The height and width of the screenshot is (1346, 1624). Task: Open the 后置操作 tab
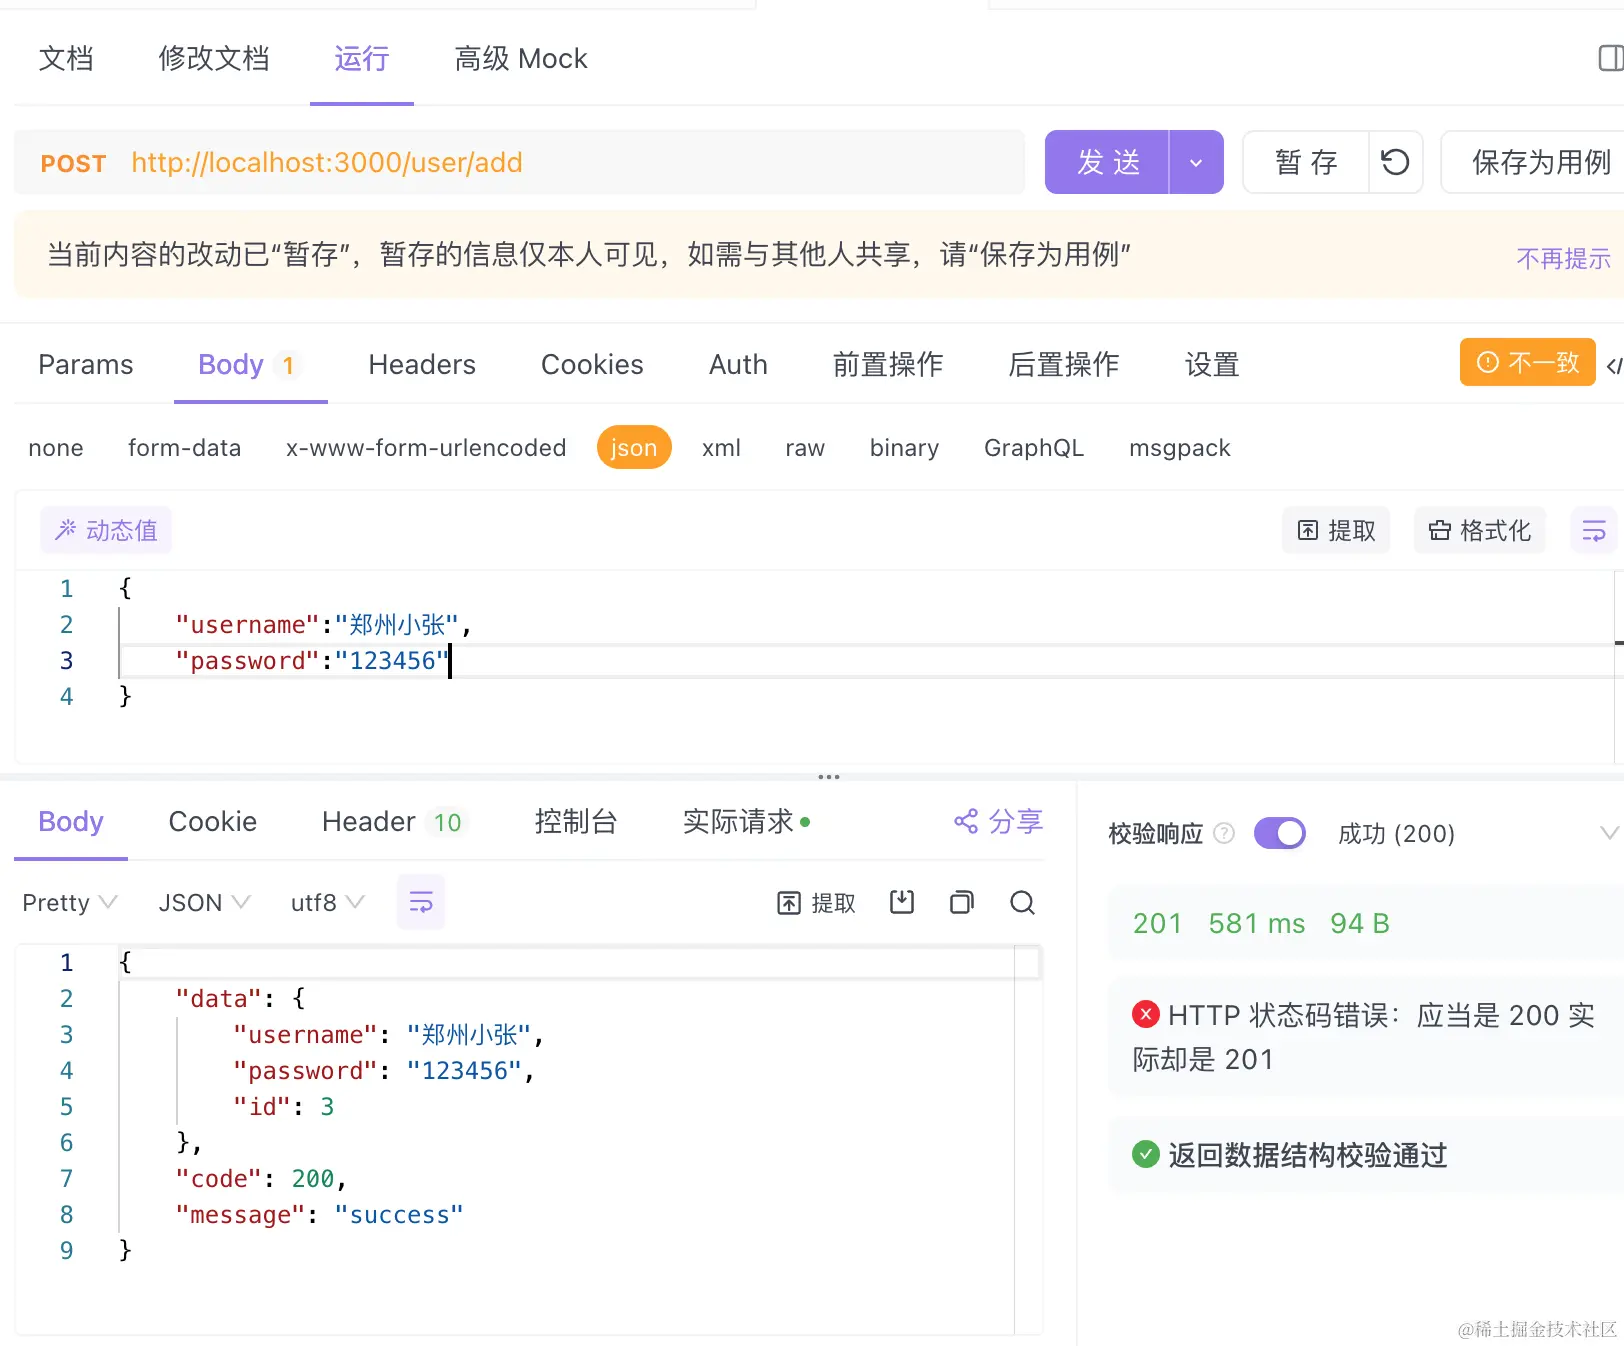(1064, 365)
